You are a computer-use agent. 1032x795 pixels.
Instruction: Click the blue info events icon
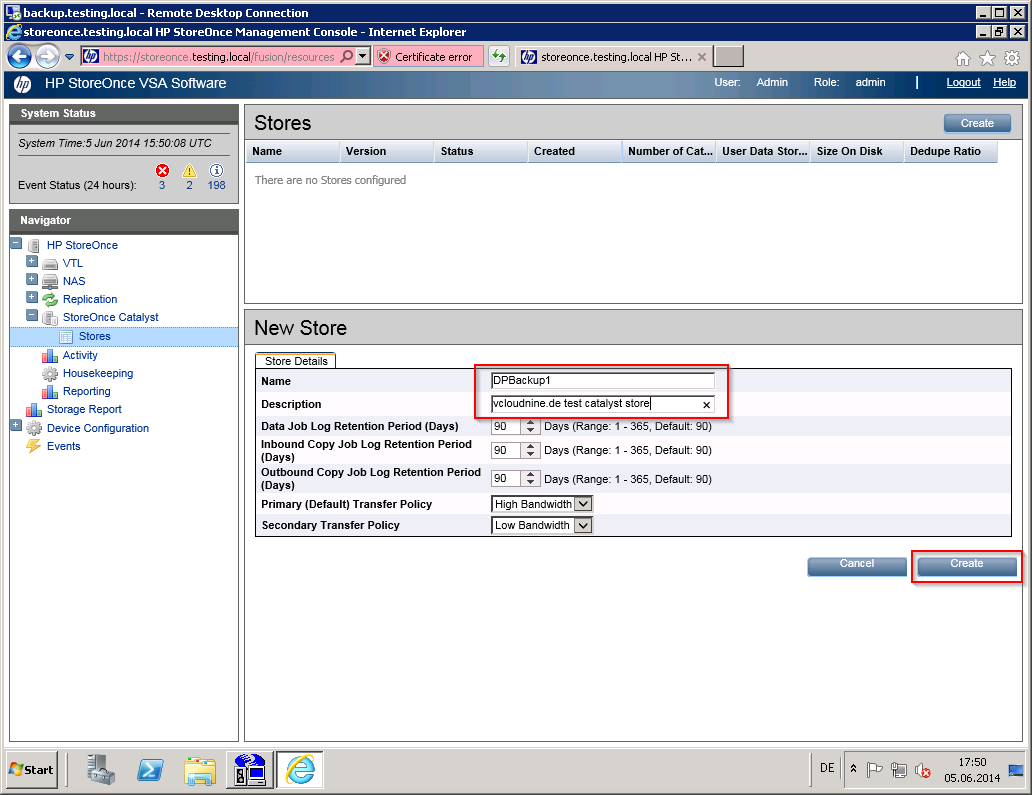click(x=216, y=170)
